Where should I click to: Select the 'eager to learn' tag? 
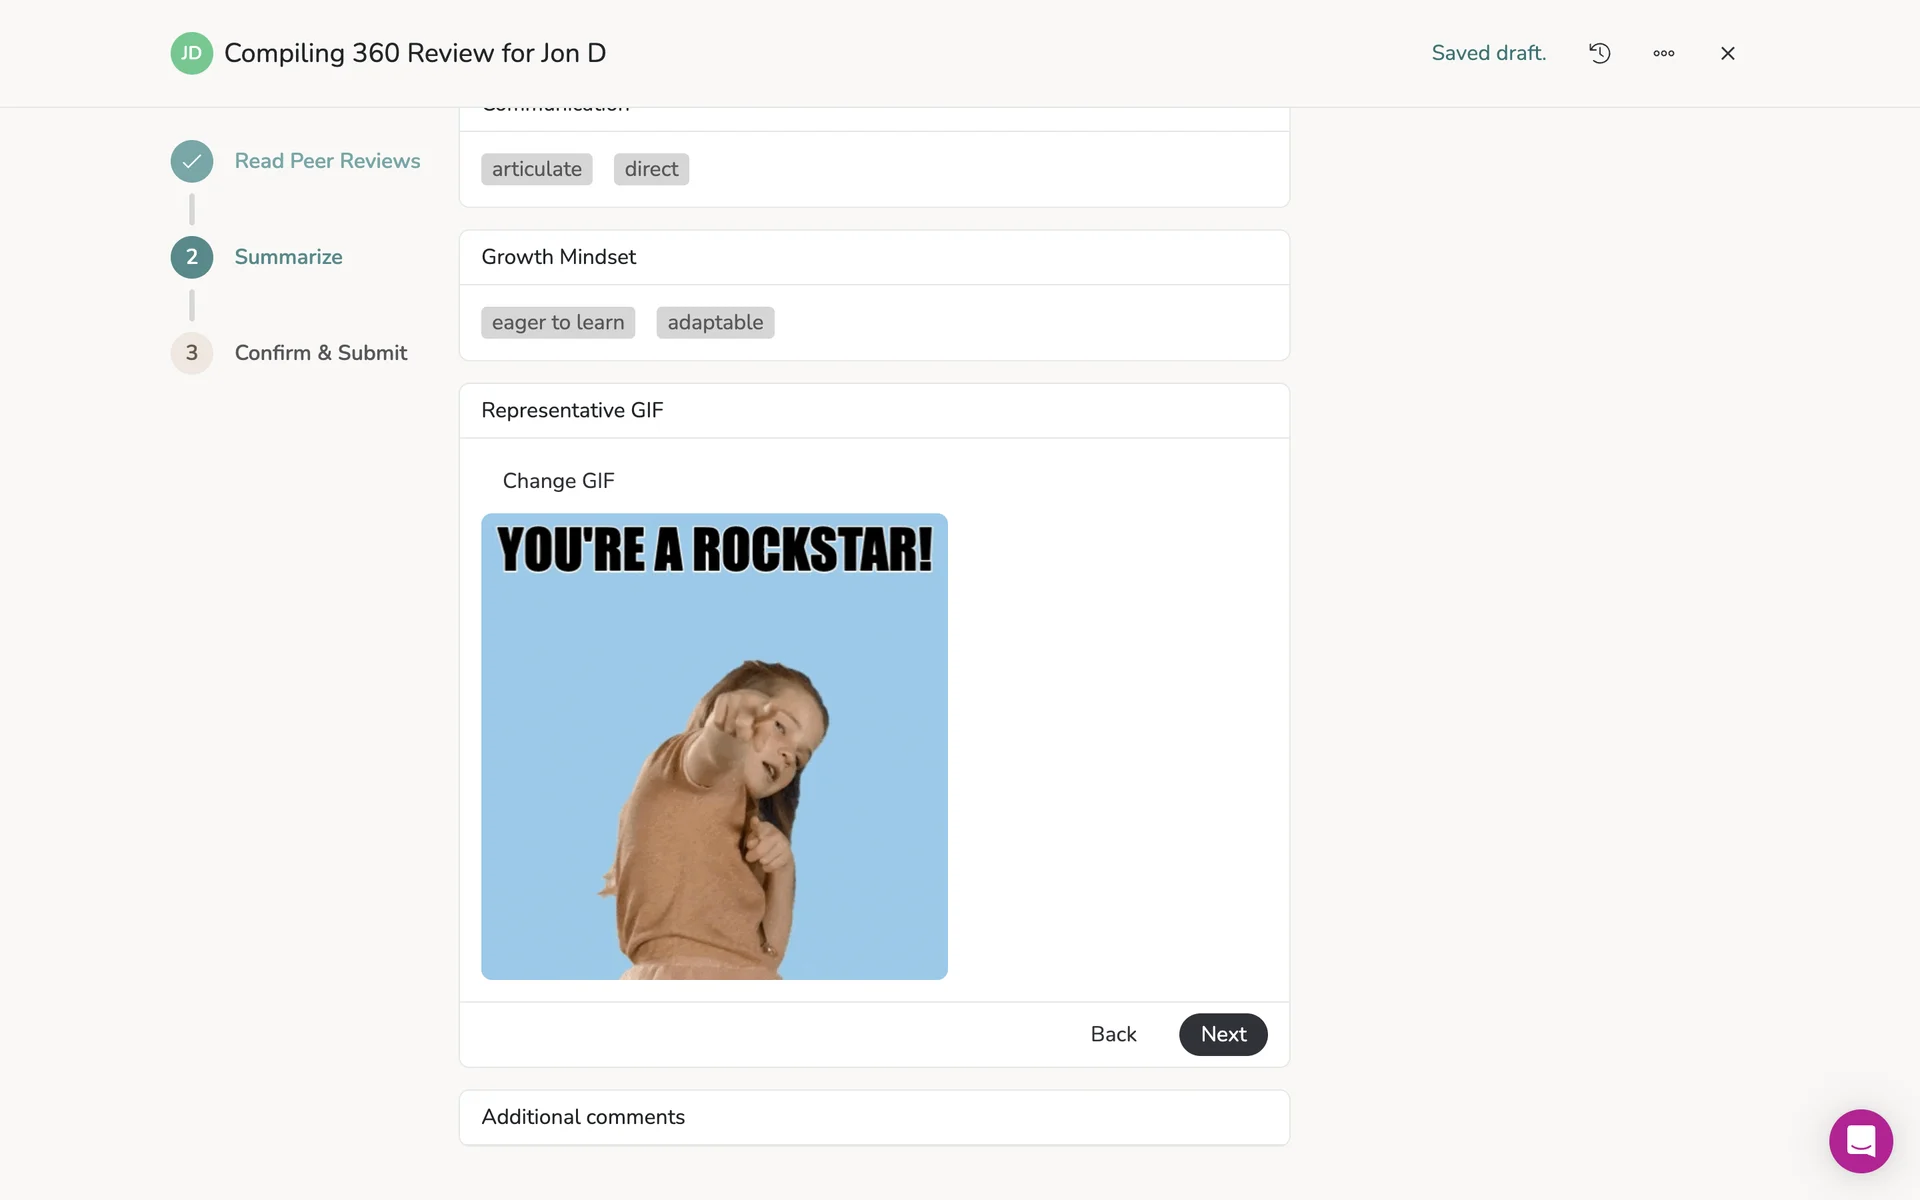coord(557,322)
